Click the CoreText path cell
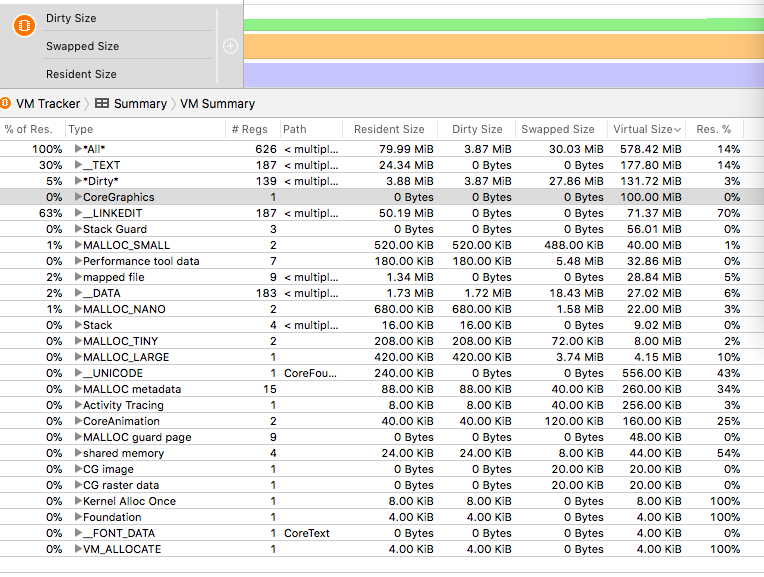The height and width of the screenshot is (577, 764). click(306, 533)
